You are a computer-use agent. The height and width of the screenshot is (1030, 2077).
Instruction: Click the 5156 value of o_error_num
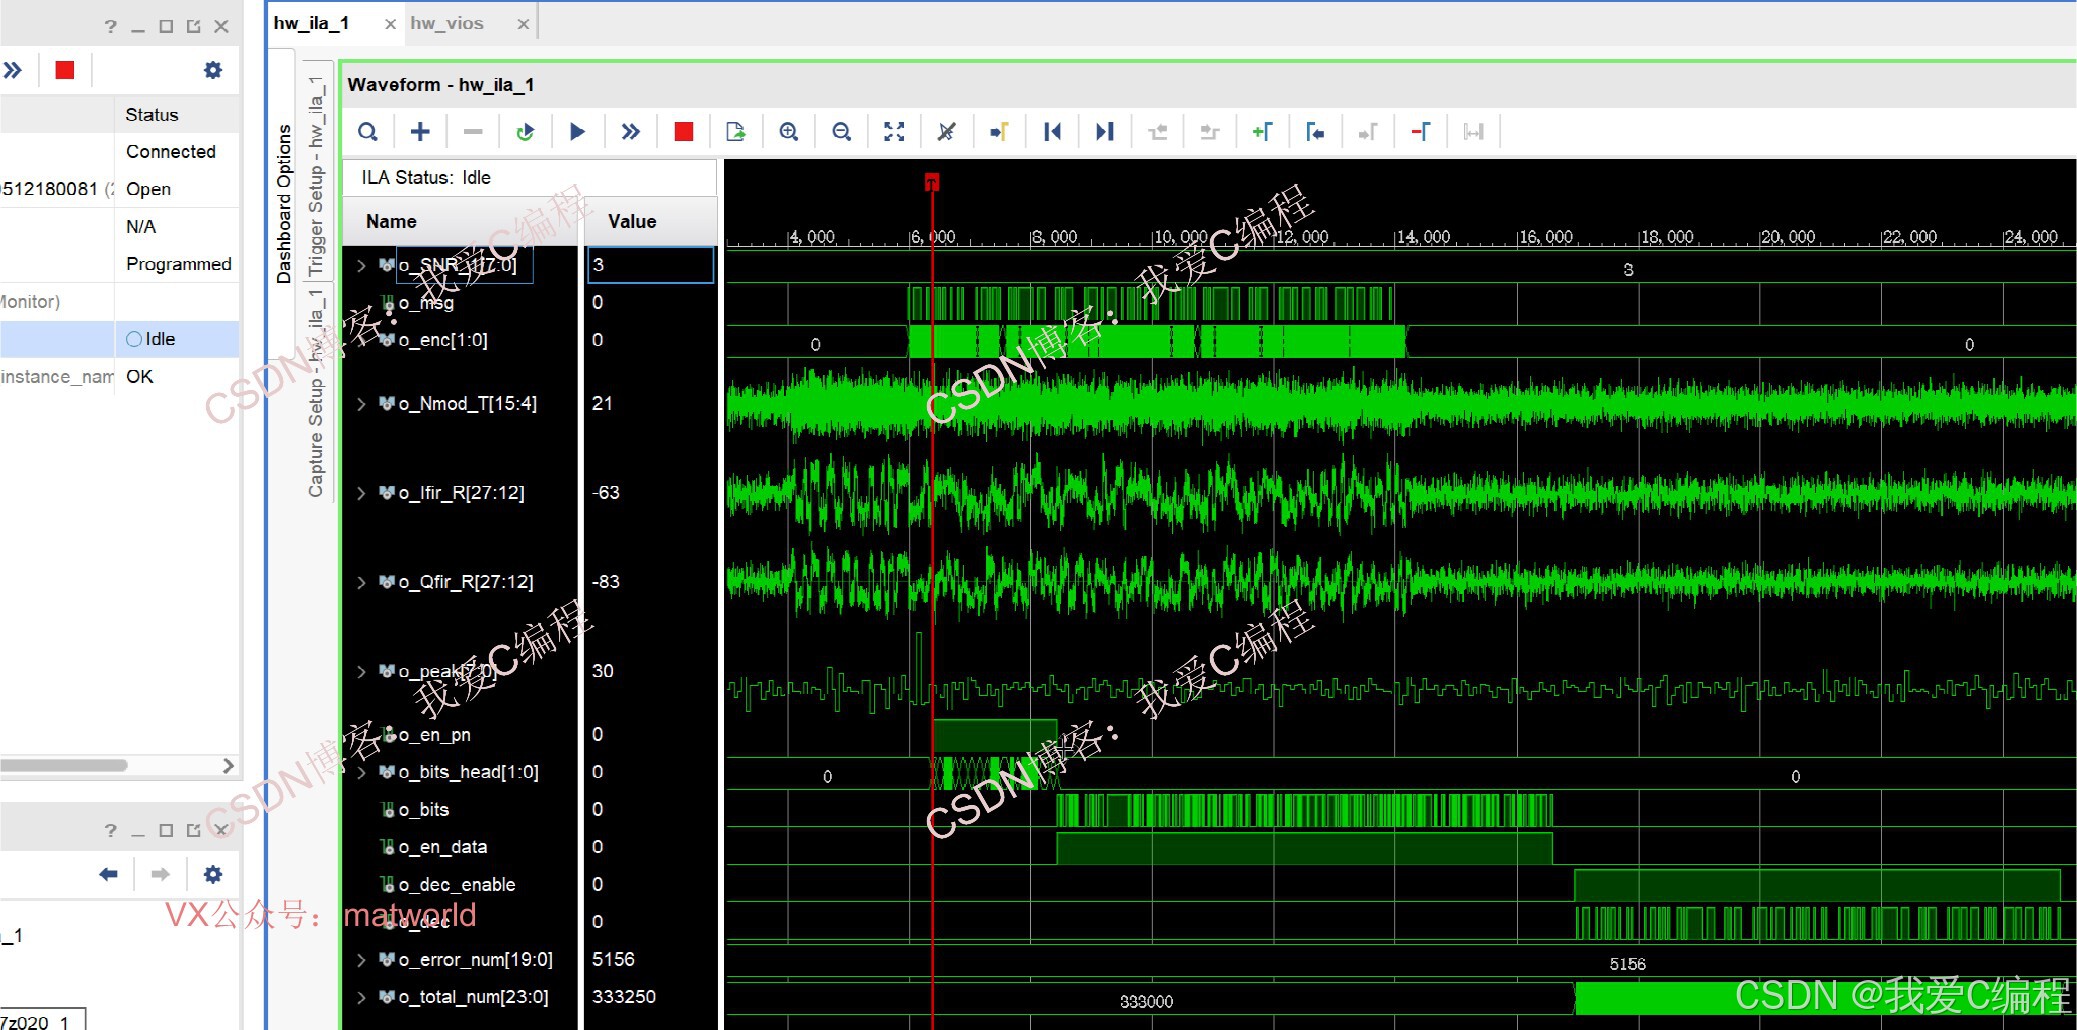tap(613, 960)
